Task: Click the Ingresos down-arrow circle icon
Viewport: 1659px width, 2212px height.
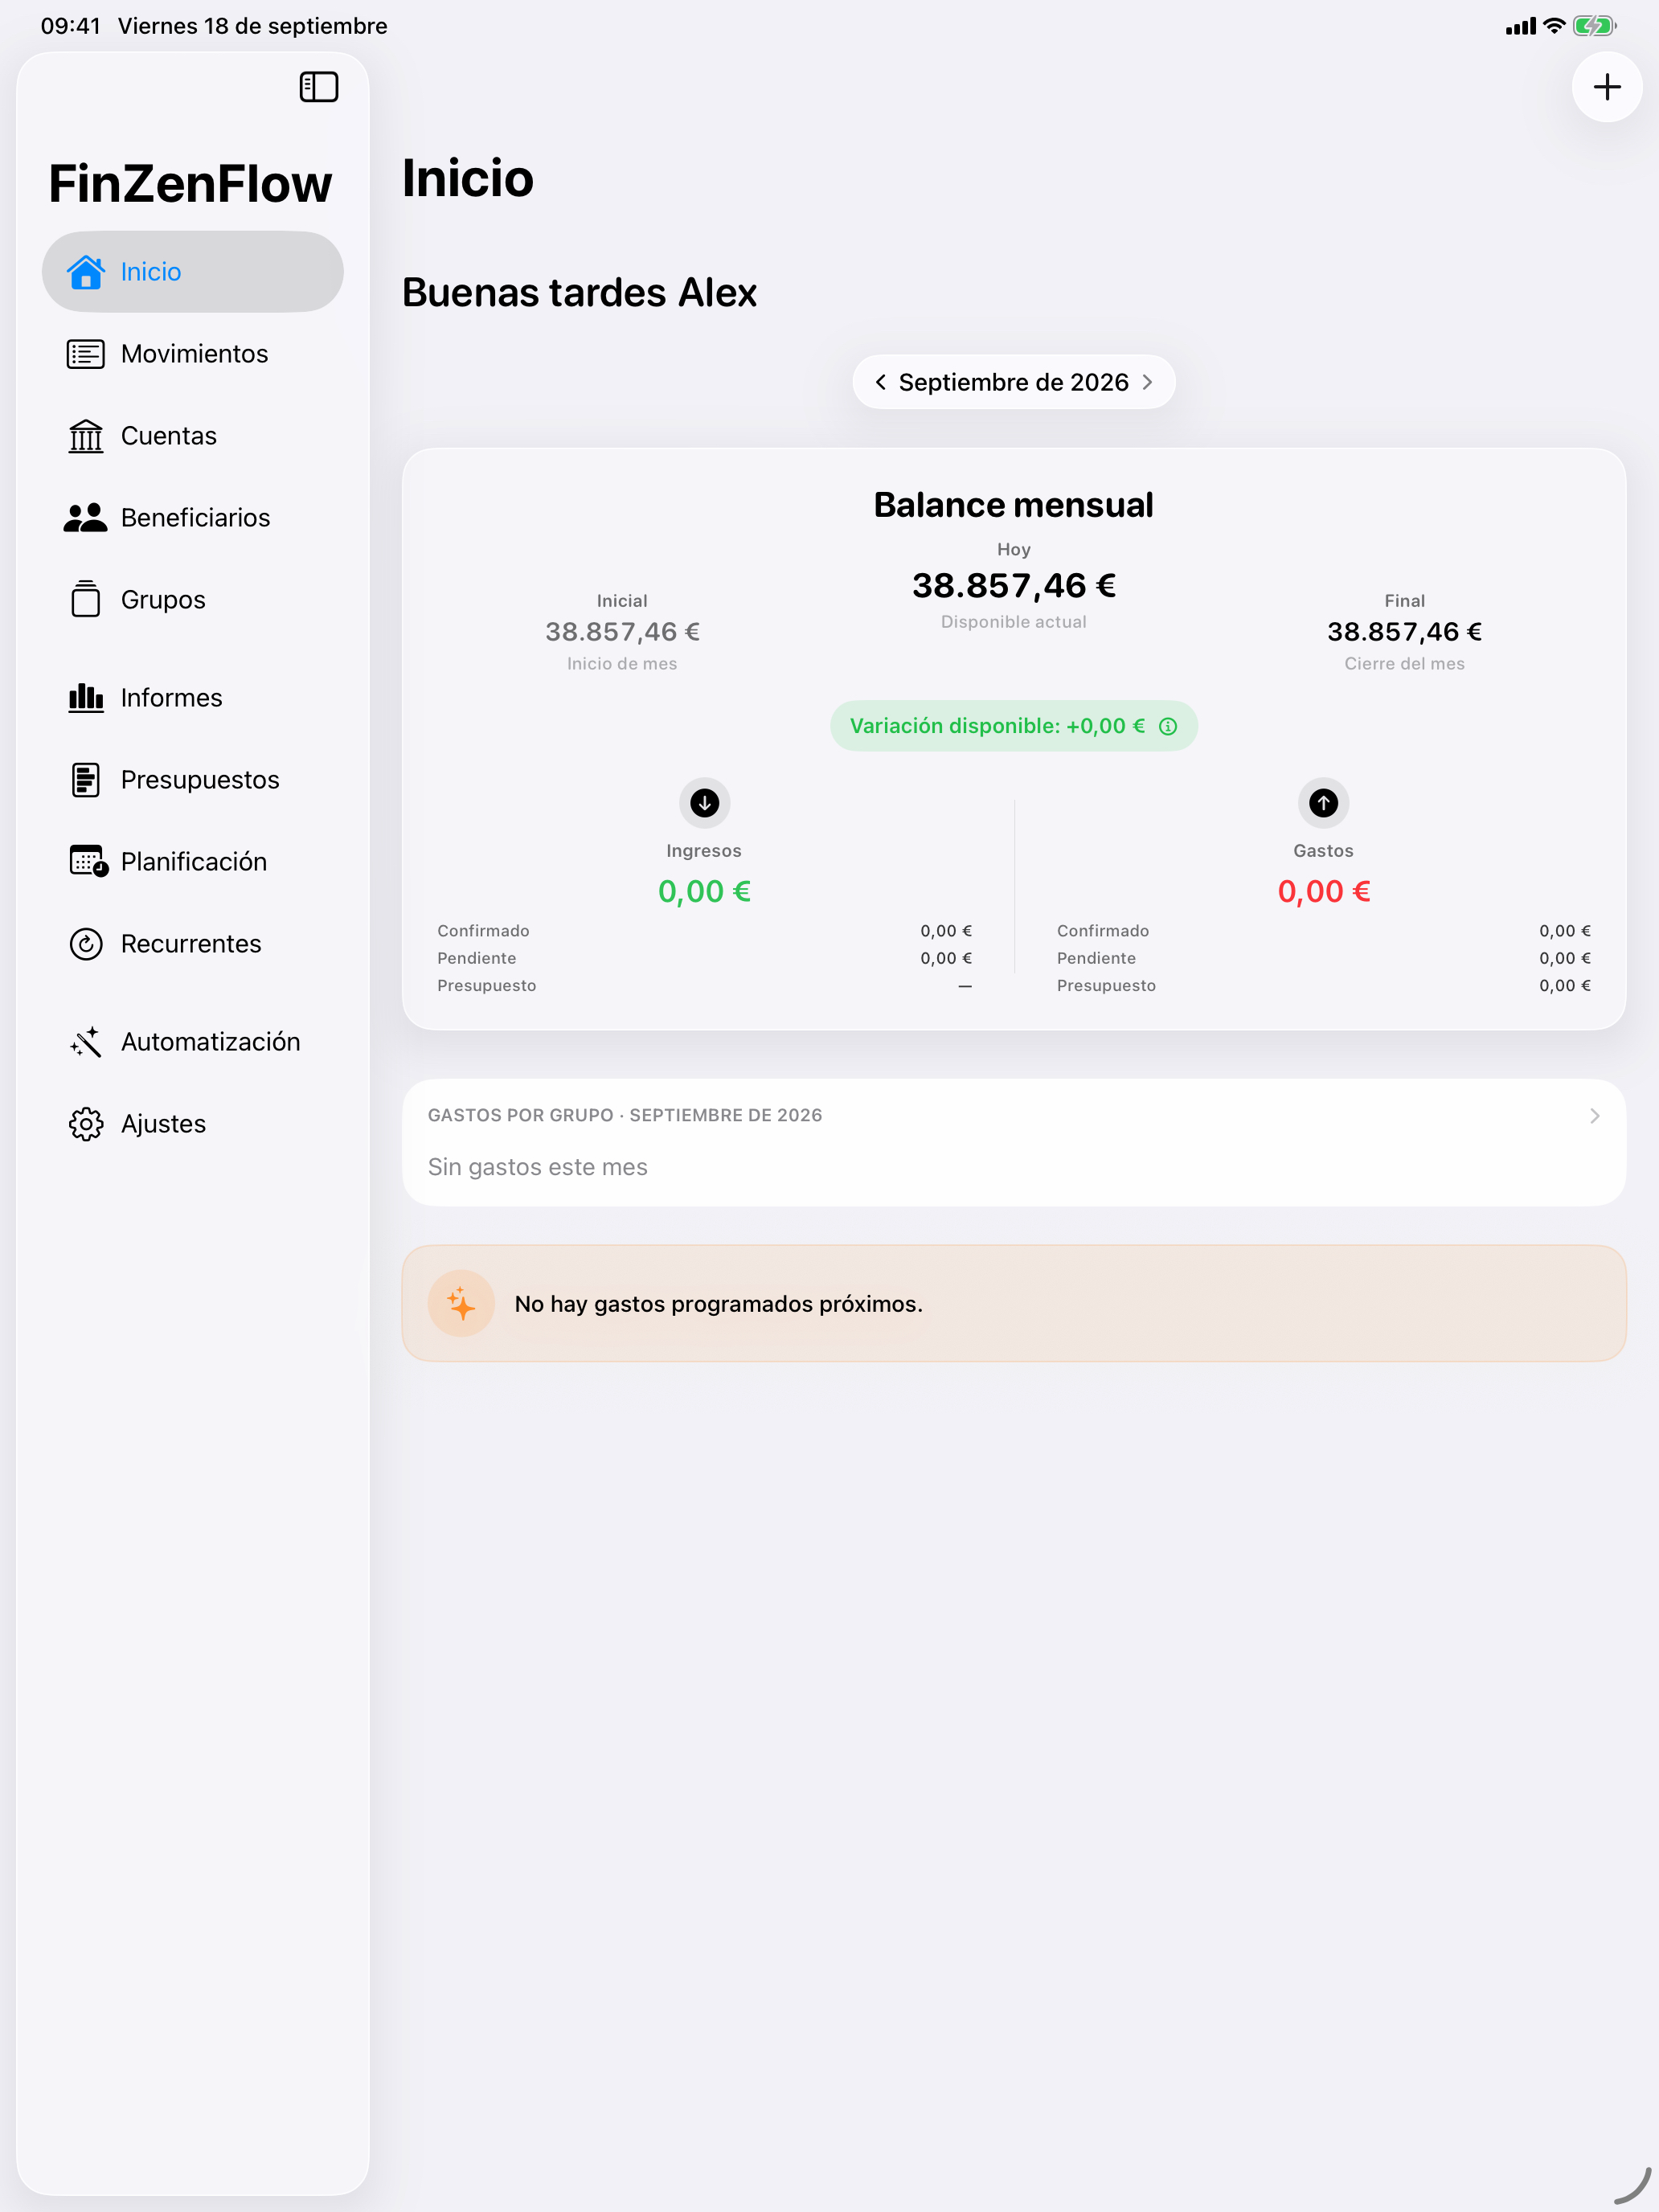Action: (x=704, y=803)
